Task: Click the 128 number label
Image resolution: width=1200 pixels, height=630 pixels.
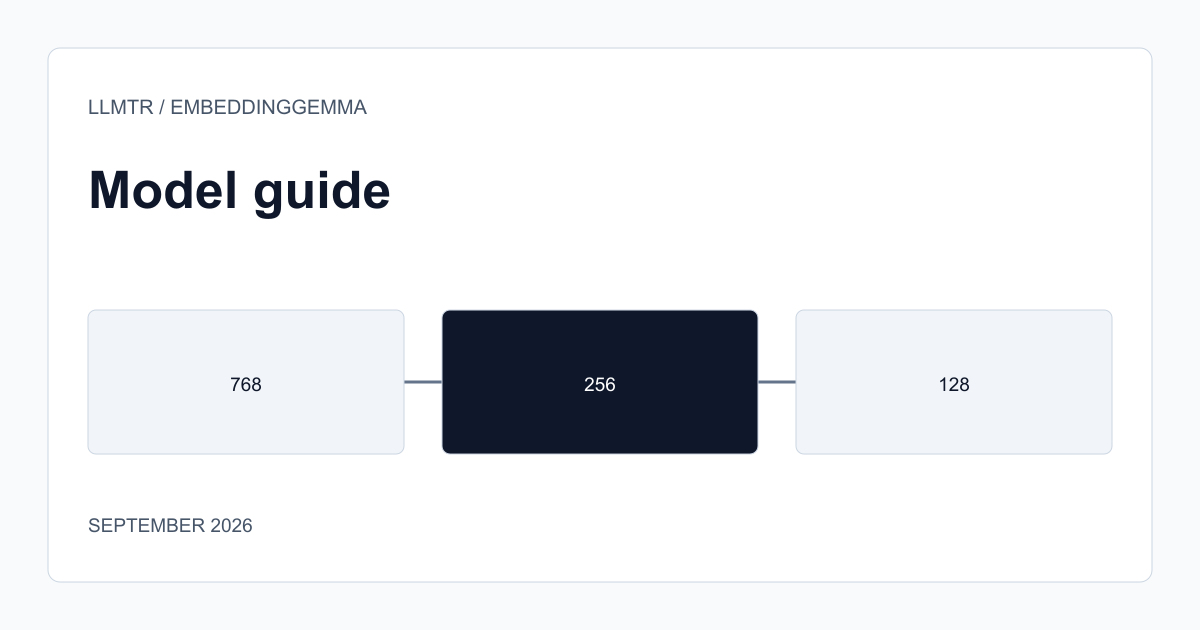Action: pyautogui.click(x=954, y=384)
